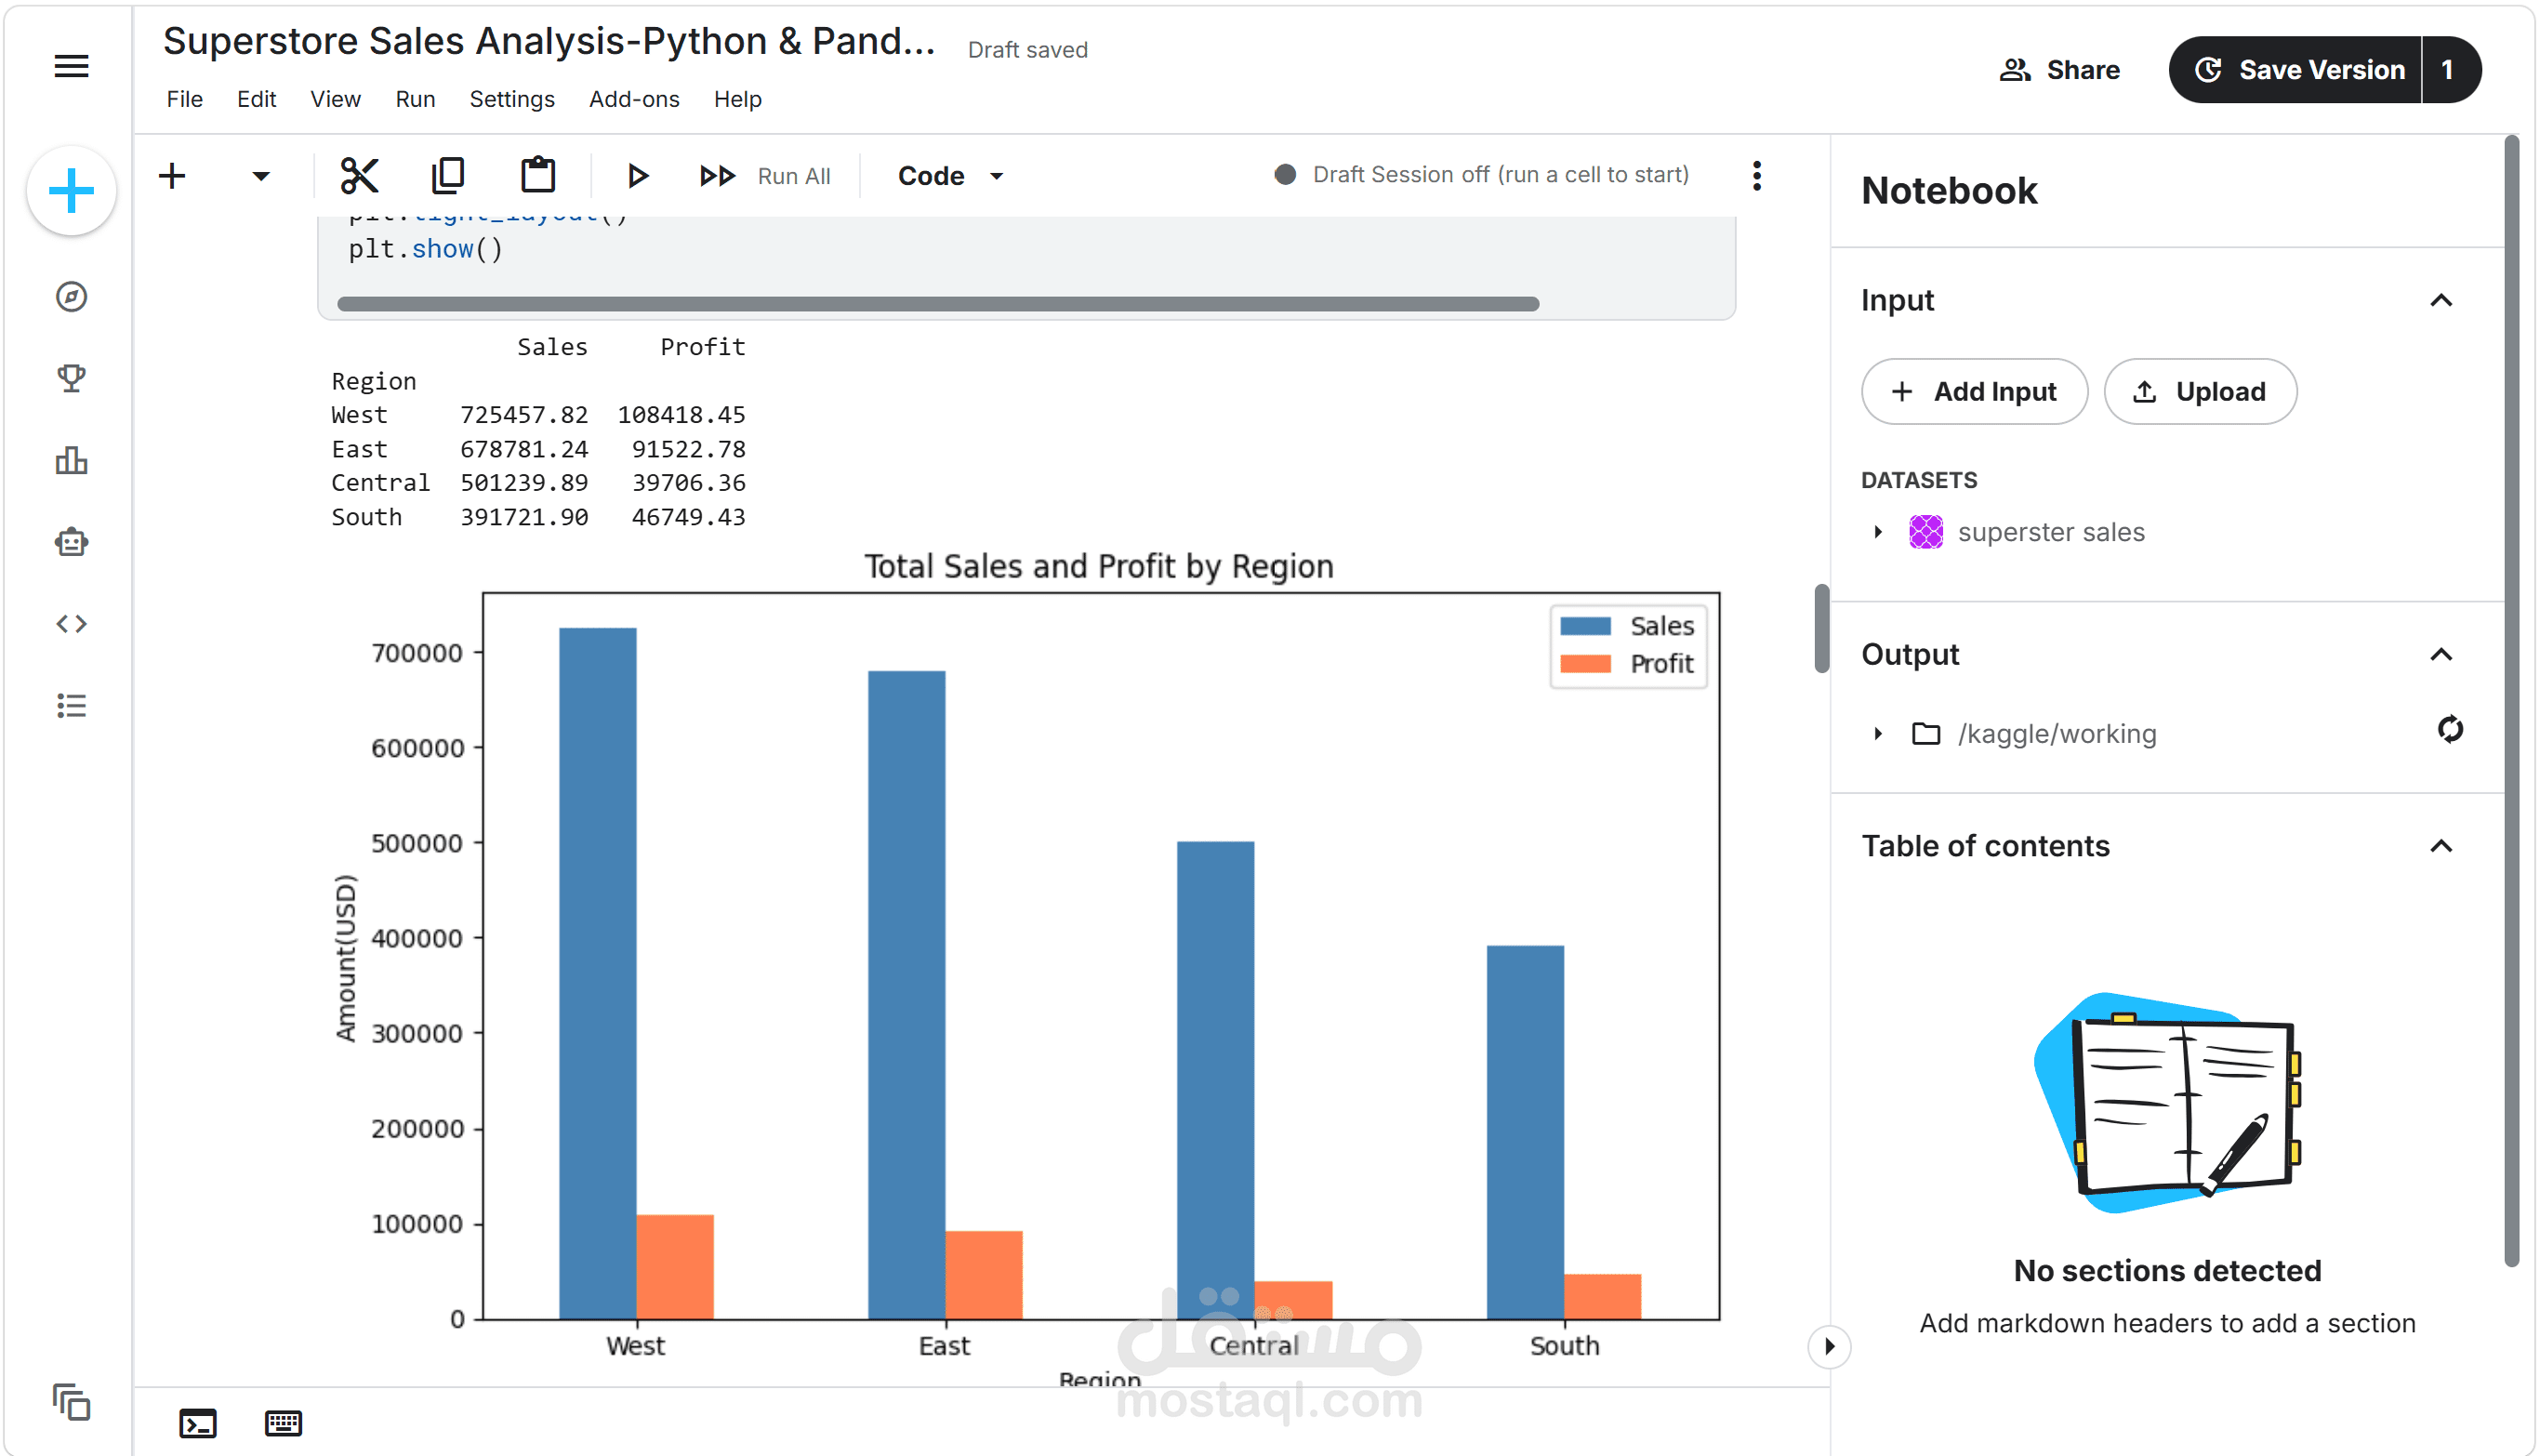The image size is (2540, 1456).
Task: Open the View menu
Action: point(335,99)
